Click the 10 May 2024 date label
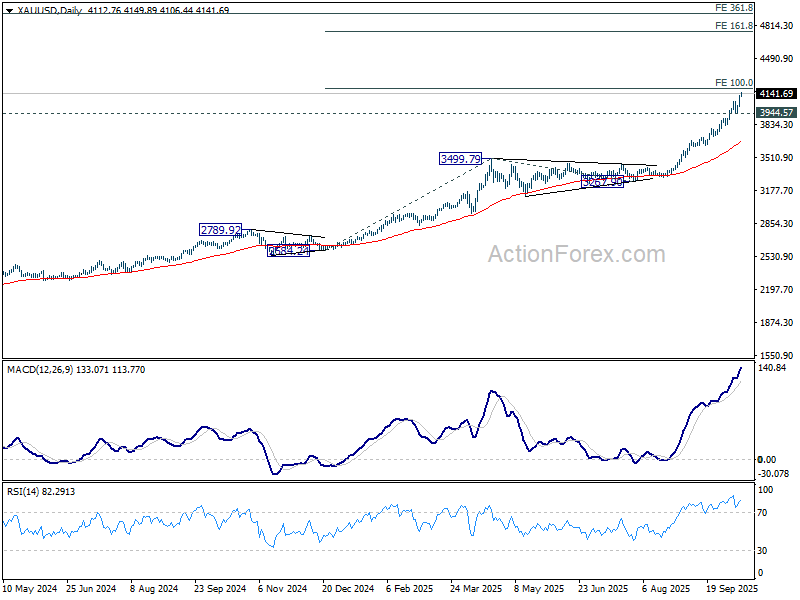The width and height of the screenshot is (800, 600). 30,590
